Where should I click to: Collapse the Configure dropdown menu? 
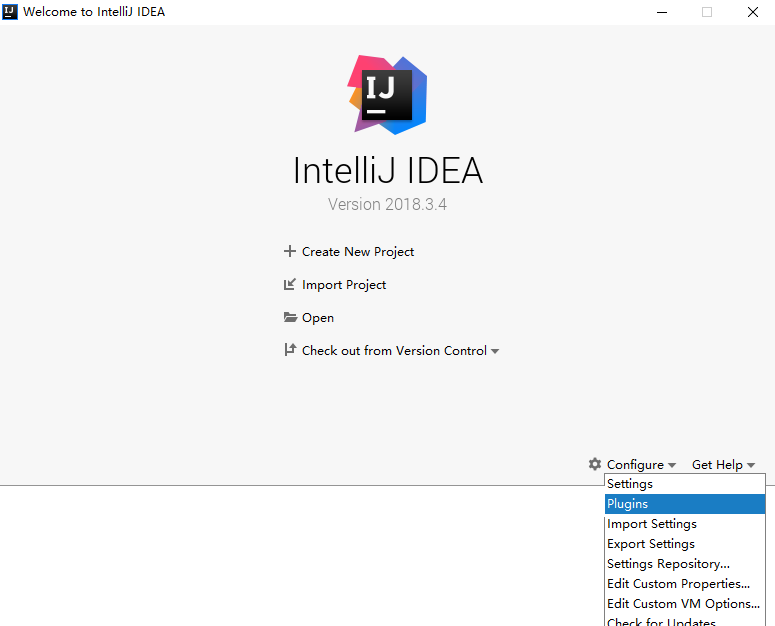tap(642, 464)
